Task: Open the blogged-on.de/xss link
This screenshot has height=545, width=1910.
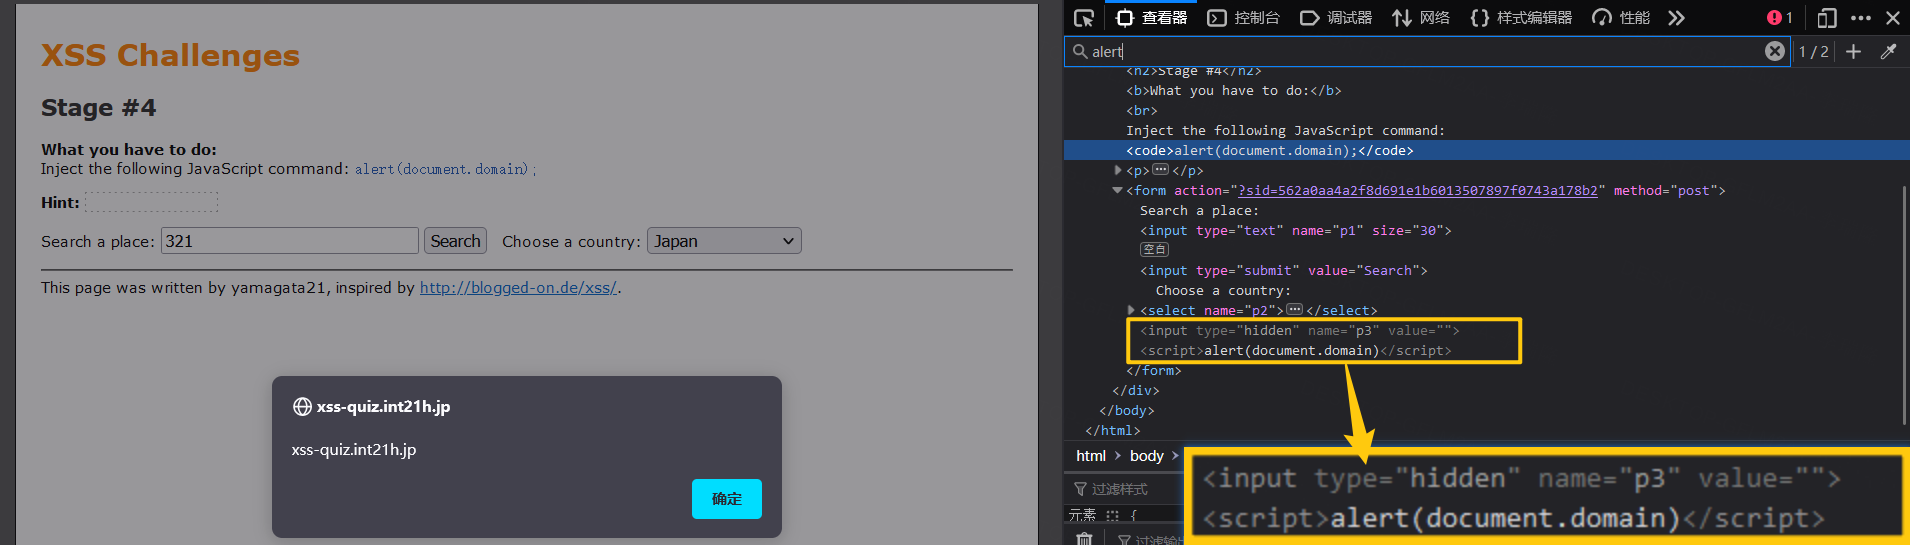Action: tap(518, 288)
